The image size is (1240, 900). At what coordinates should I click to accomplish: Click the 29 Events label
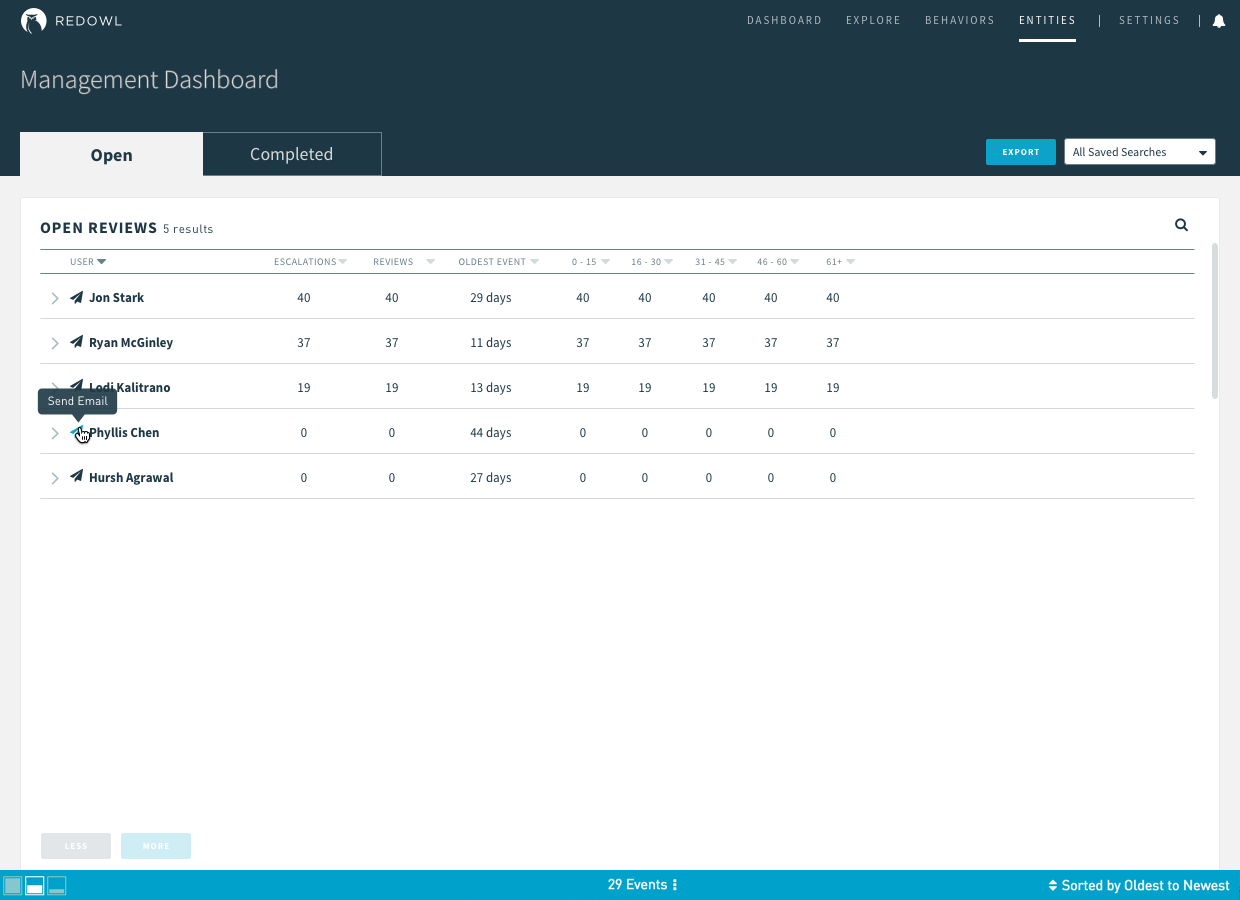pyautogui.click(x=637, y=885)
